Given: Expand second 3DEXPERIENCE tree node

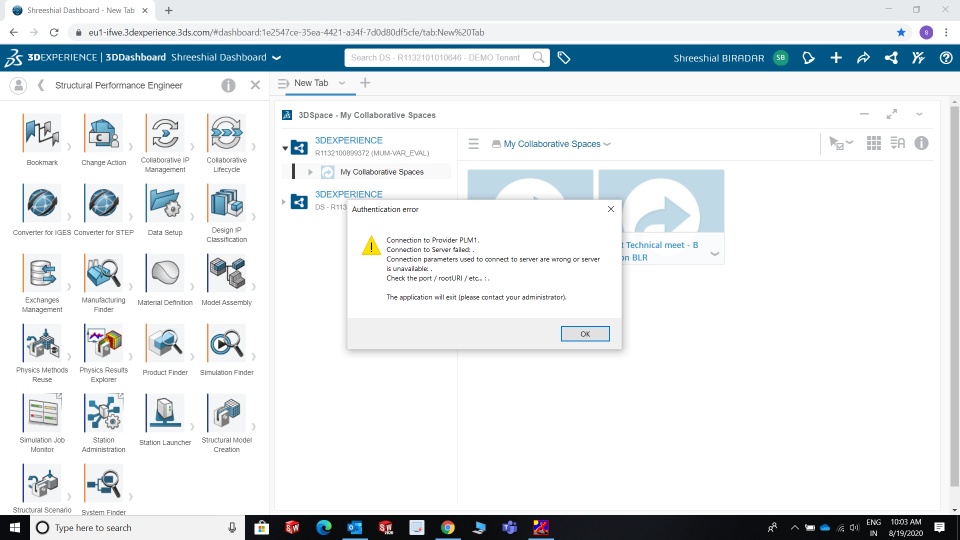Looking at the screenshot, I should tap(283, 201).
